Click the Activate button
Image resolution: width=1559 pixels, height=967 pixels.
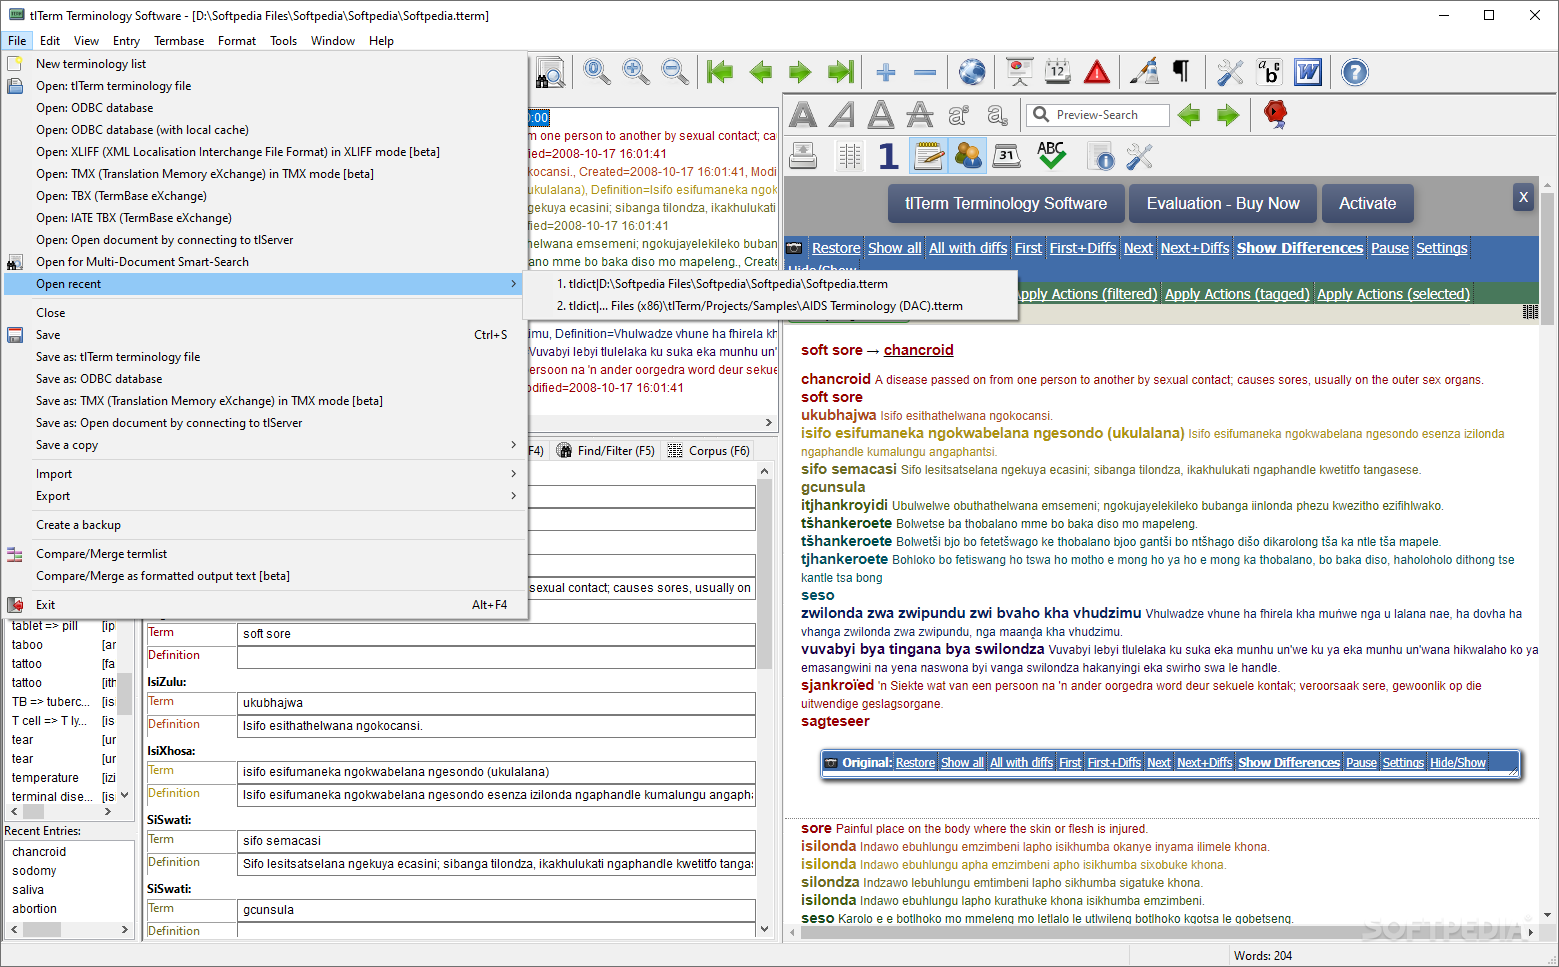click(x=1367, y=203)
